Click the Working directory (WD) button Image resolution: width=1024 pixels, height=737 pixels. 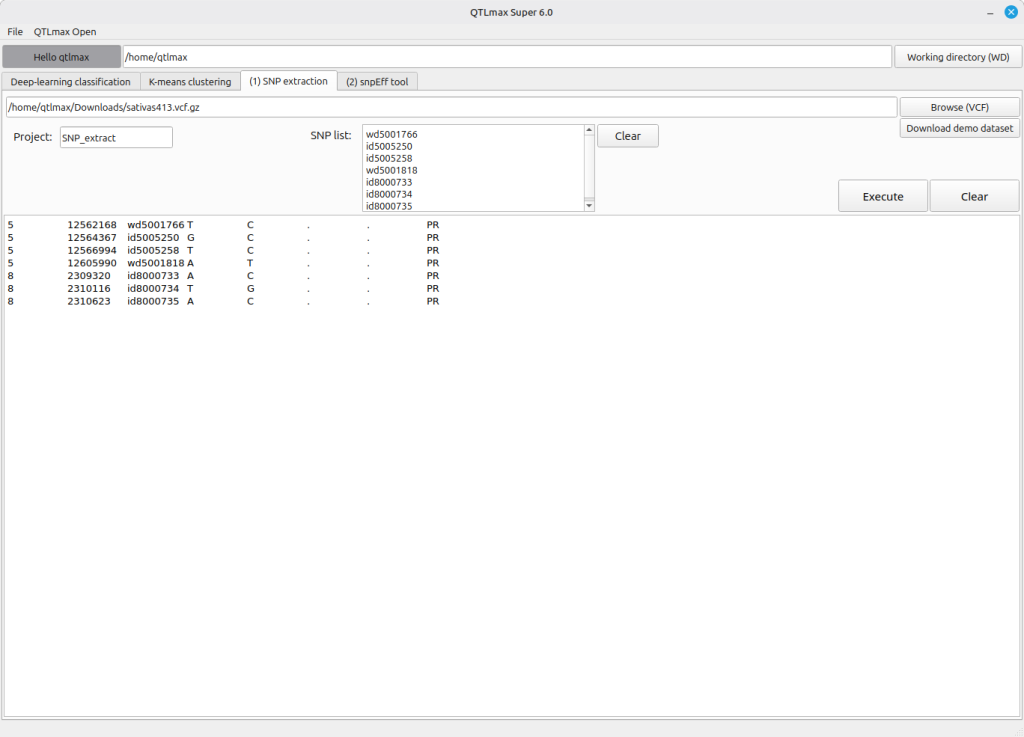957,57
